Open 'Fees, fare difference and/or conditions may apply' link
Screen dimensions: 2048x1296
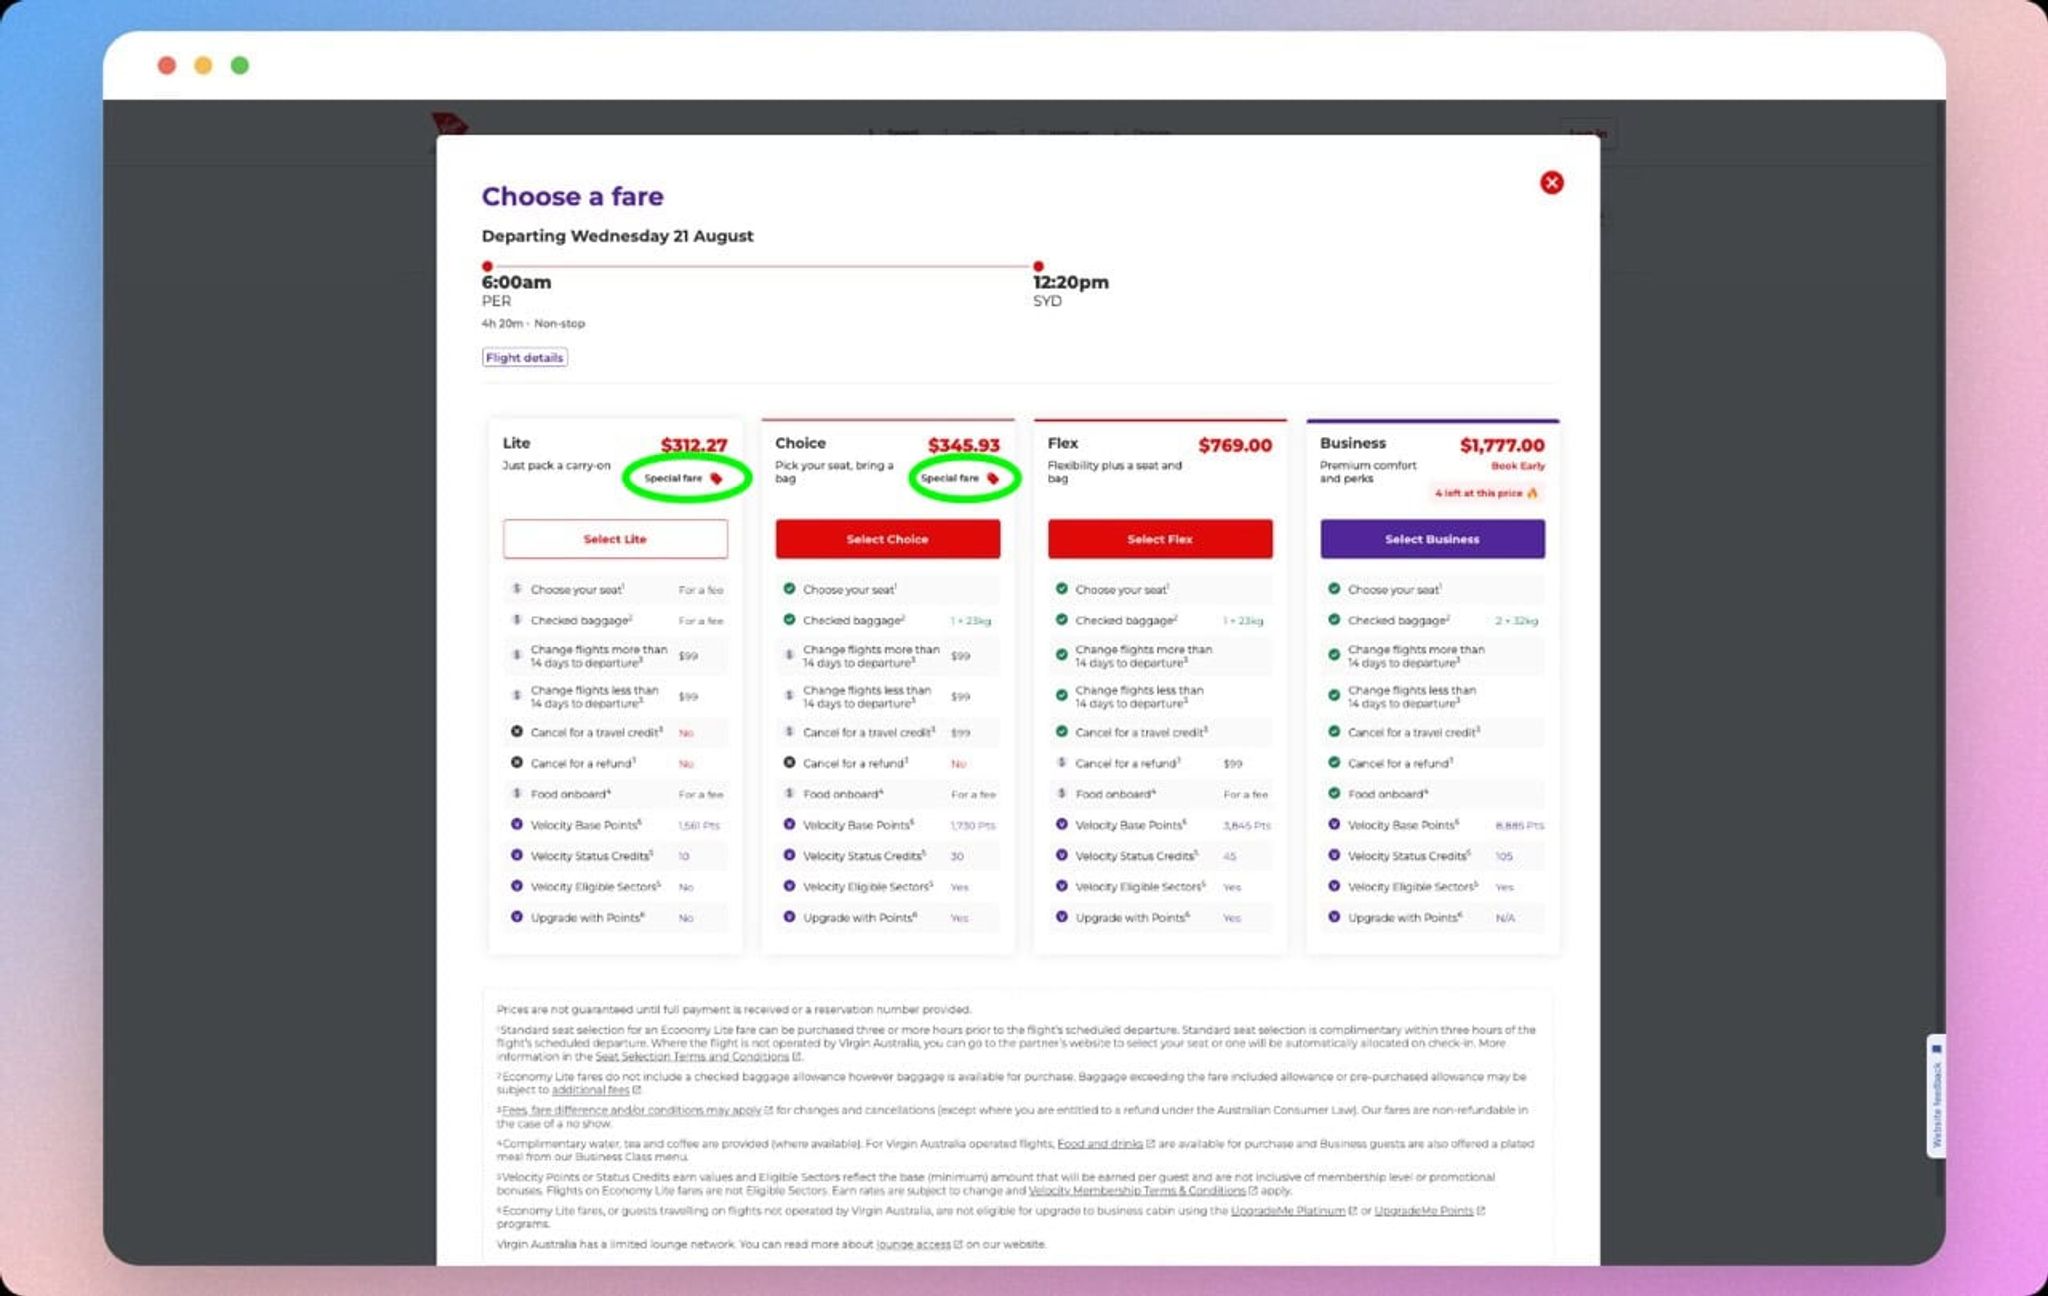pyautogui.click(x=631, y=1110)
